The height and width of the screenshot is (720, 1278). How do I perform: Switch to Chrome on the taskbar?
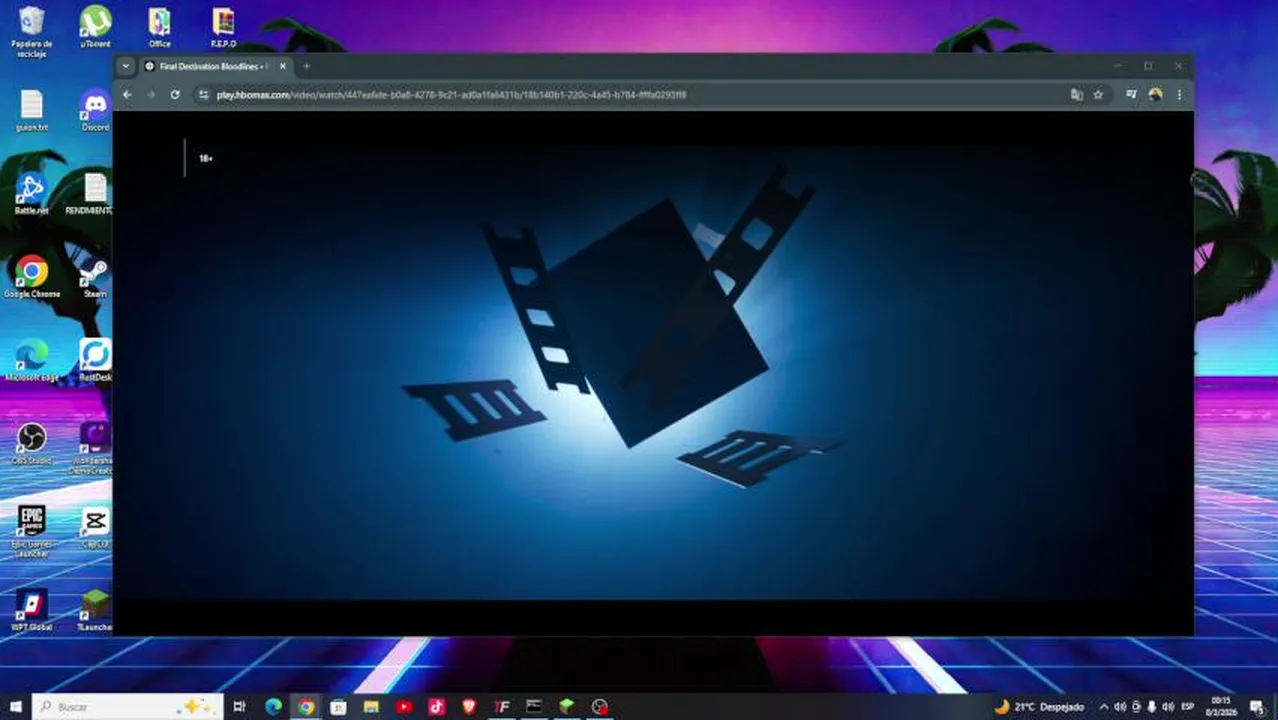(x=305, y=706)
